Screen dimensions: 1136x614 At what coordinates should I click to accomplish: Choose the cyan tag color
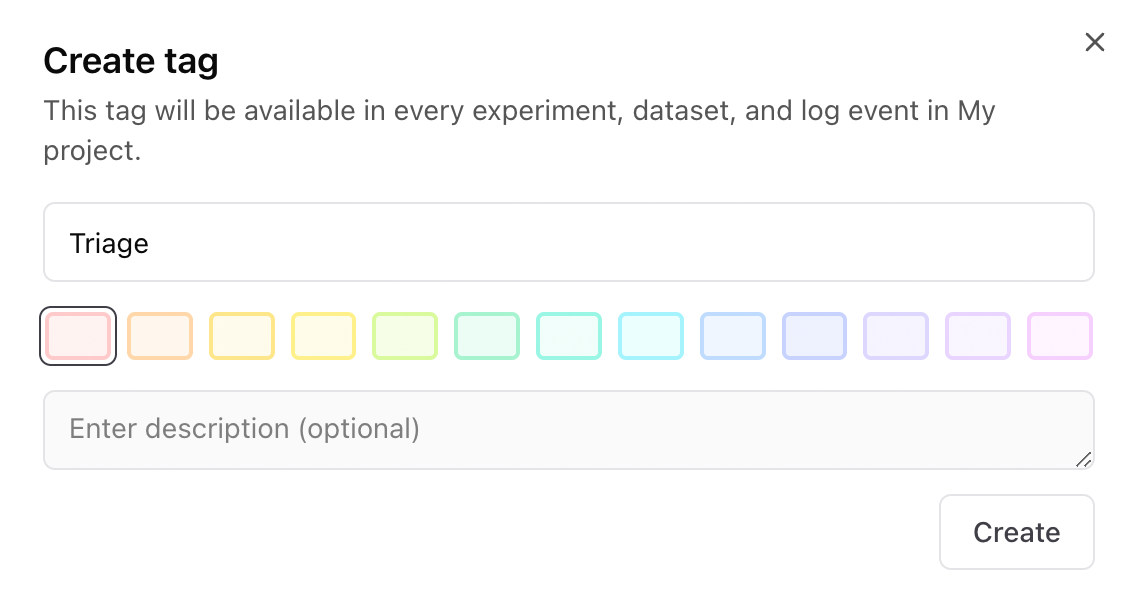651,336
